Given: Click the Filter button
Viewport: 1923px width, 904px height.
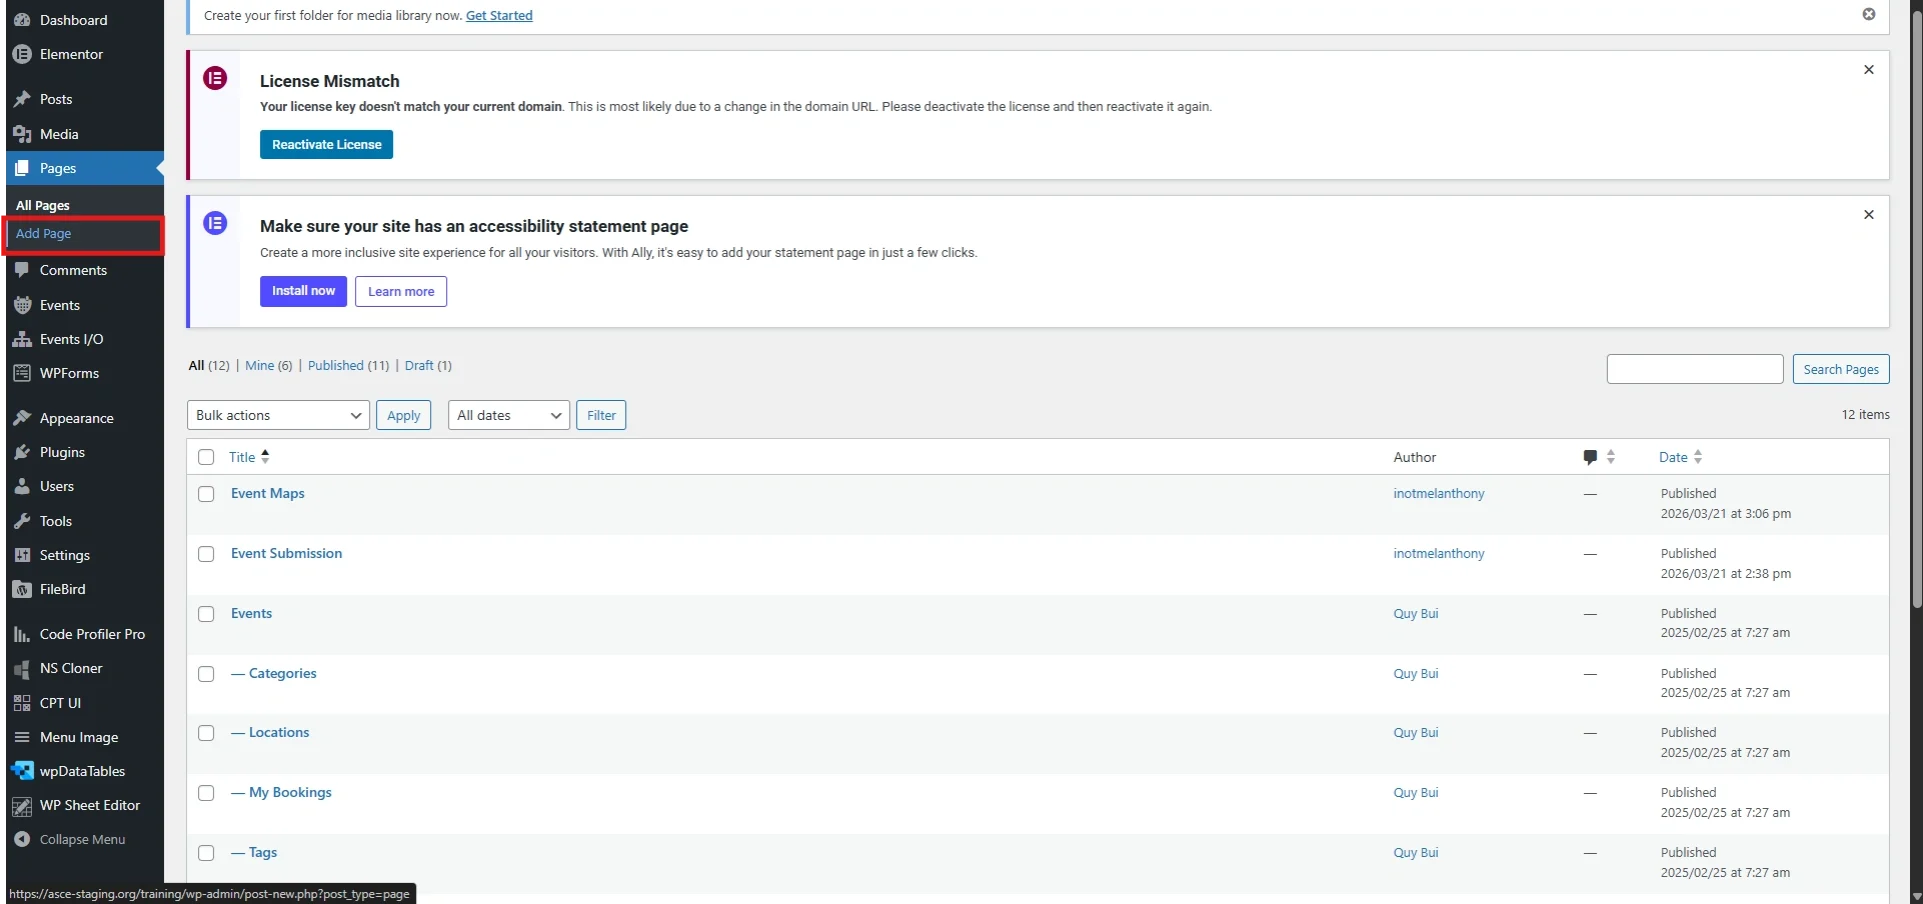Looking at the screenshot, I should pos(601,415).
